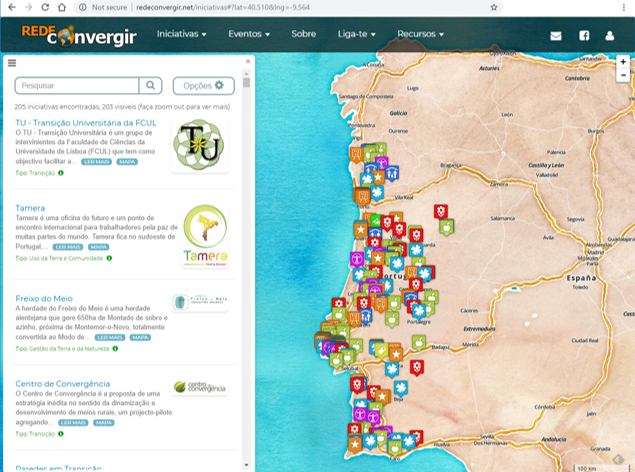Open the sidebar hamburger menu

click(x=12, y=63)
